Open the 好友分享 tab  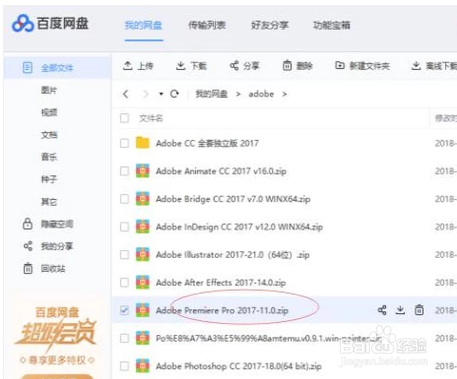270,25
